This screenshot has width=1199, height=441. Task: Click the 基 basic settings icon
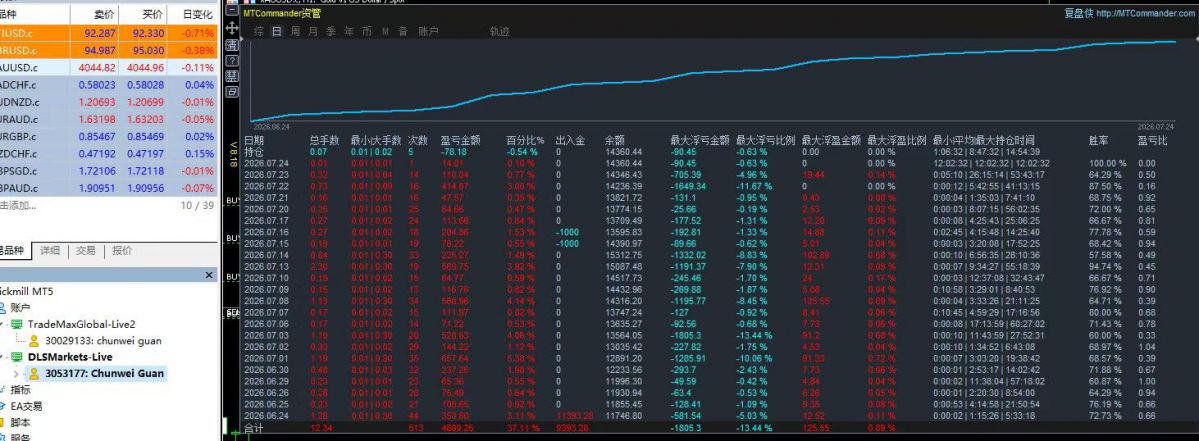point(232,76)
